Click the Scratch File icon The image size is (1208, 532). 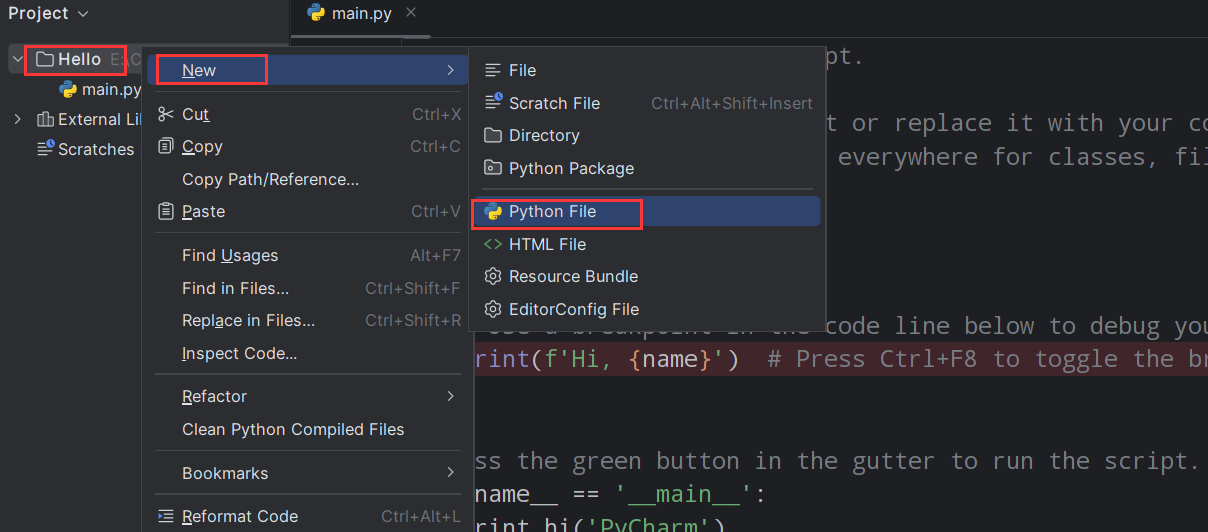[x=492, y=102]
